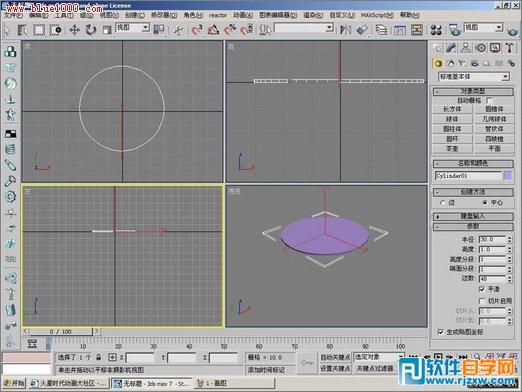Screen dimensions: 522x392
Task: Toggle the Auto Key (自动关键点) button
Action: coord(335,357)
